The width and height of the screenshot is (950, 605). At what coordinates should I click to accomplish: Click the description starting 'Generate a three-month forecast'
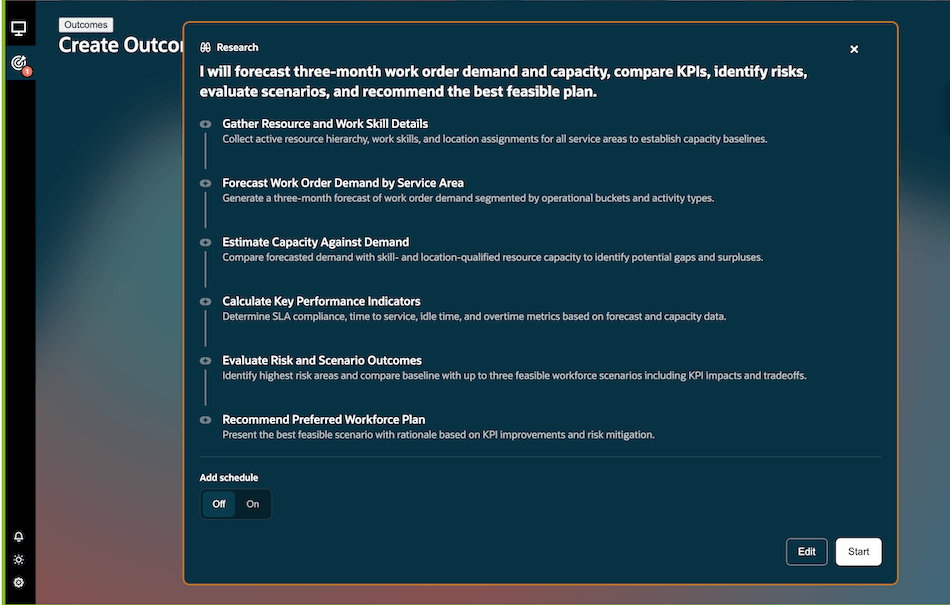click(468, 198)
